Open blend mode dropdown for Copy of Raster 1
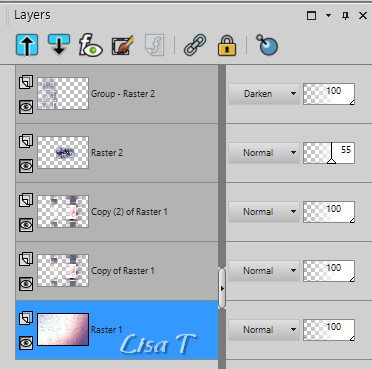This screenshot has width=372, height=369. [264, 271]
